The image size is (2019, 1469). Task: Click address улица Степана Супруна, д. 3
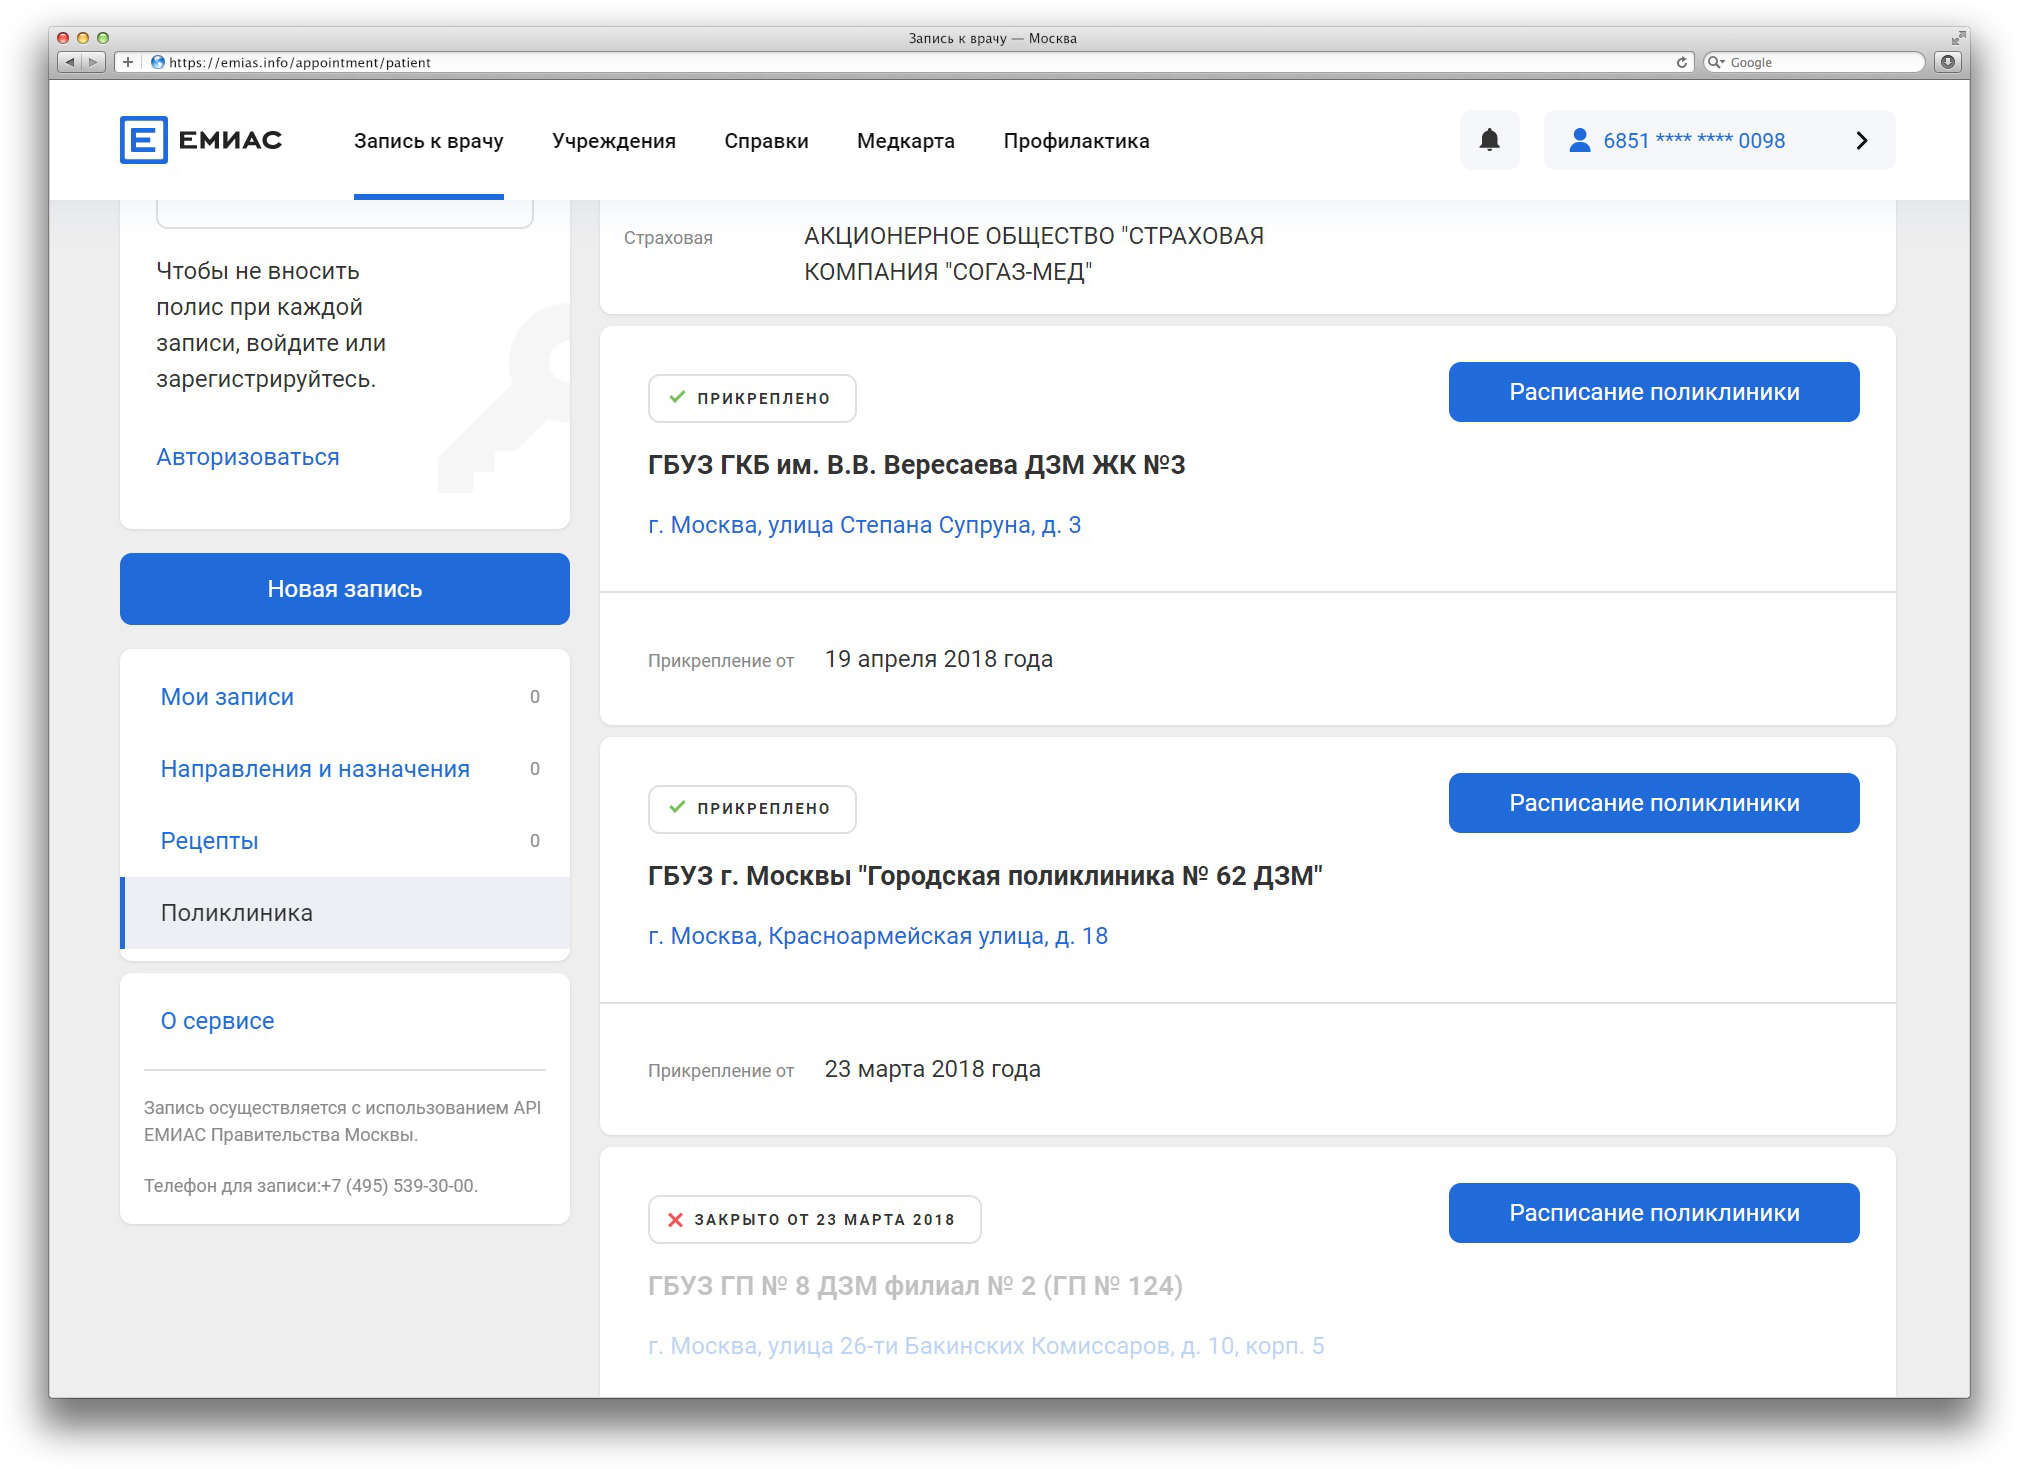(864, 525)
